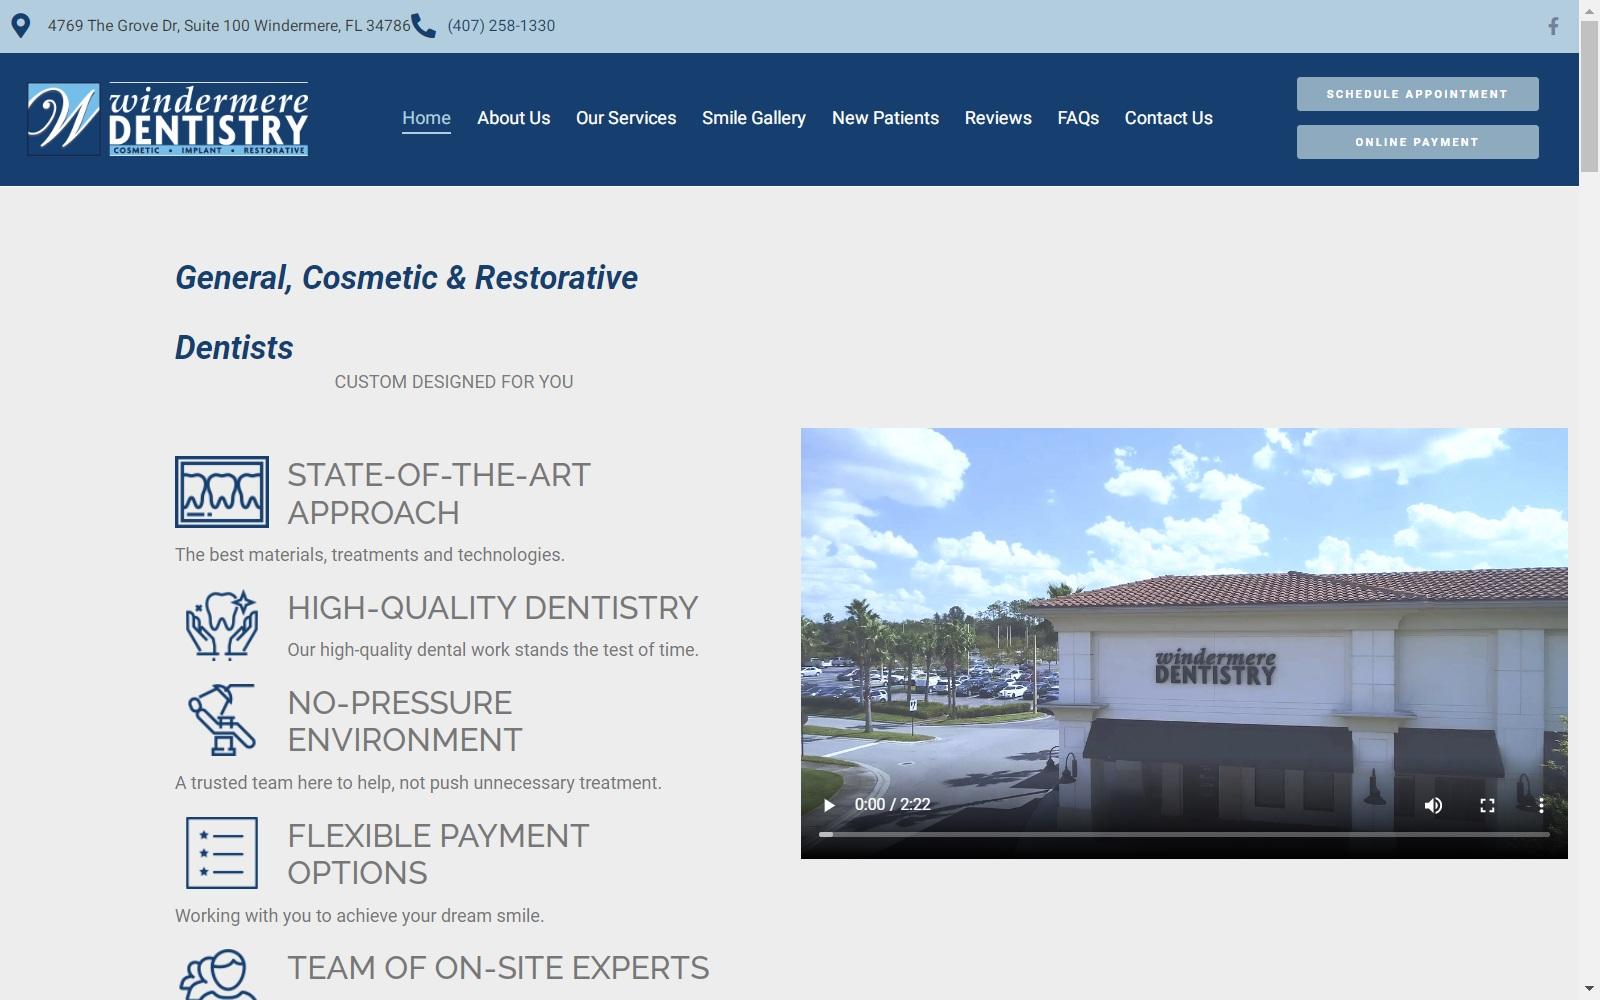Visit the Smile Gallery page
Viewport: 1600px width, 1000px height.
coord(754,118)
